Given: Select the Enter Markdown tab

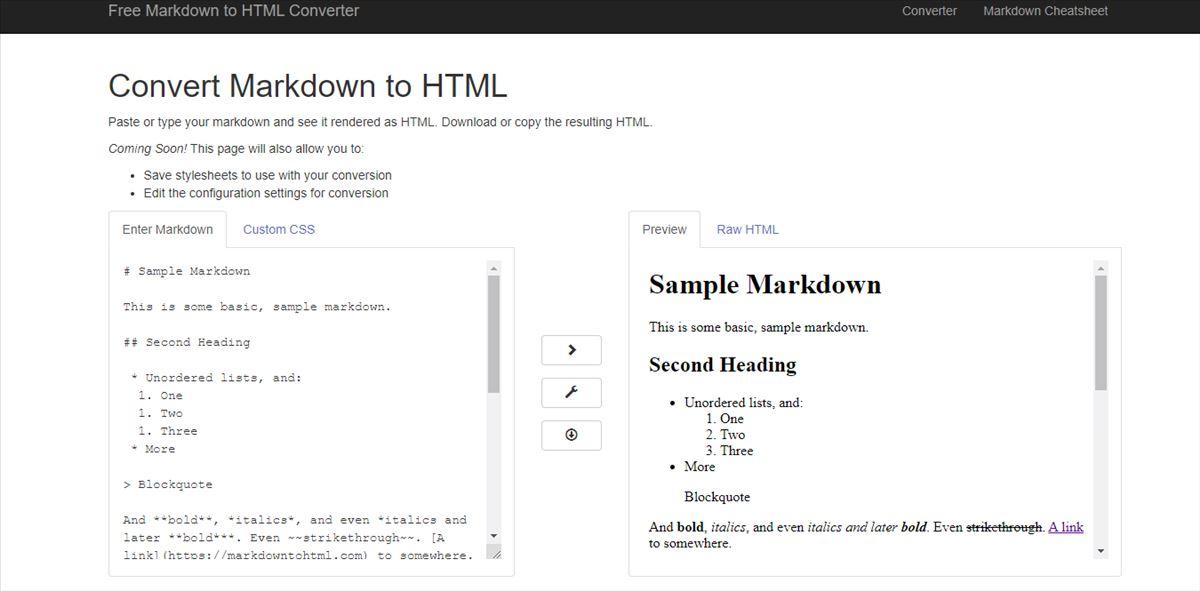Looking at the screenshot, I should click(x=167, y=229).
